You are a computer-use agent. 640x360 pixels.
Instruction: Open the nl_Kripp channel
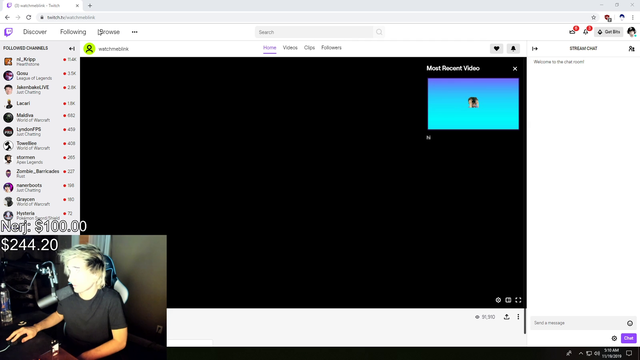(x=40, y=62)
